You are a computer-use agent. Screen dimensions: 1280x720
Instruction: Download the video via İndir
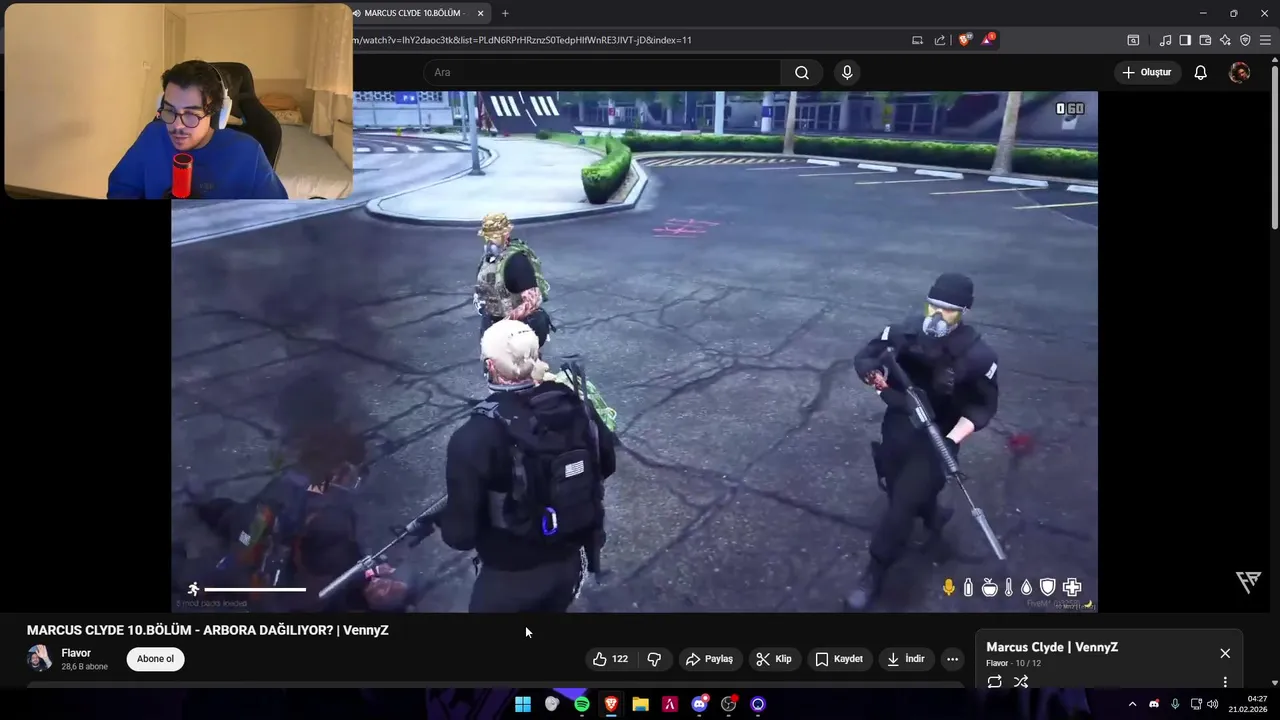905,659
